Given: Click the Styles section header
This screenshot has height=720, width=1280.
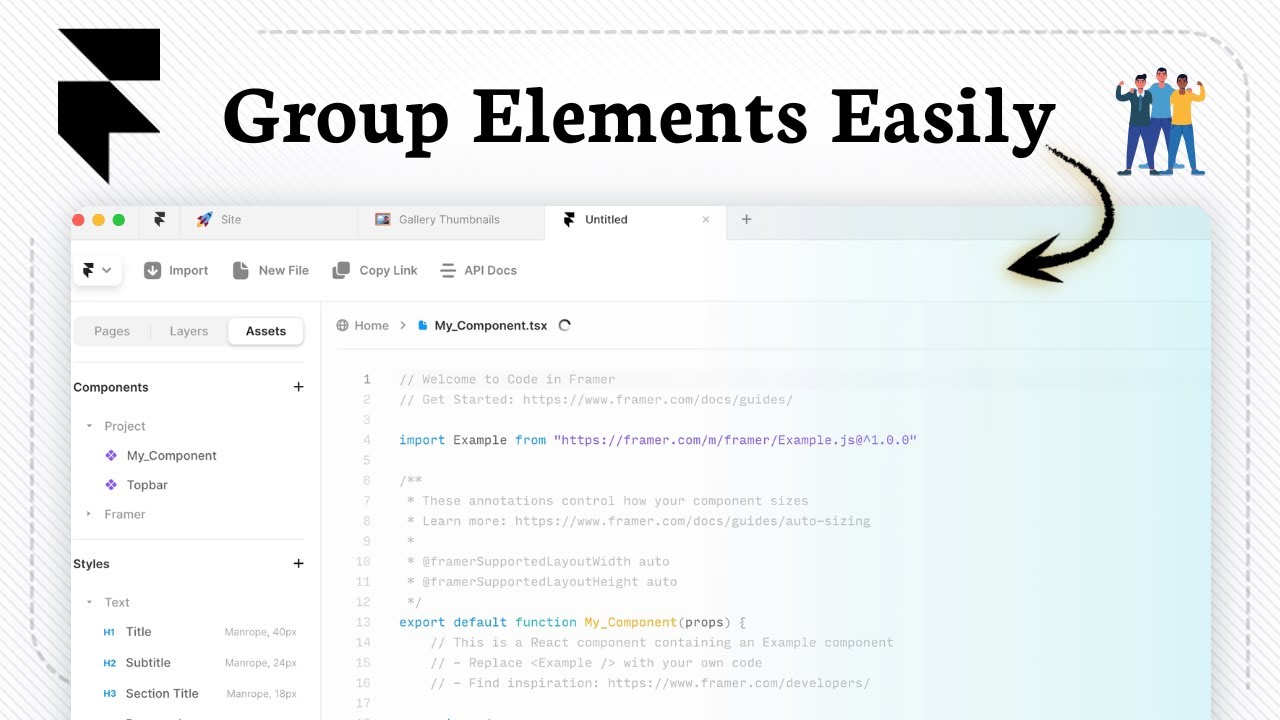Looking at the screenshot, I should pos(91,564).
